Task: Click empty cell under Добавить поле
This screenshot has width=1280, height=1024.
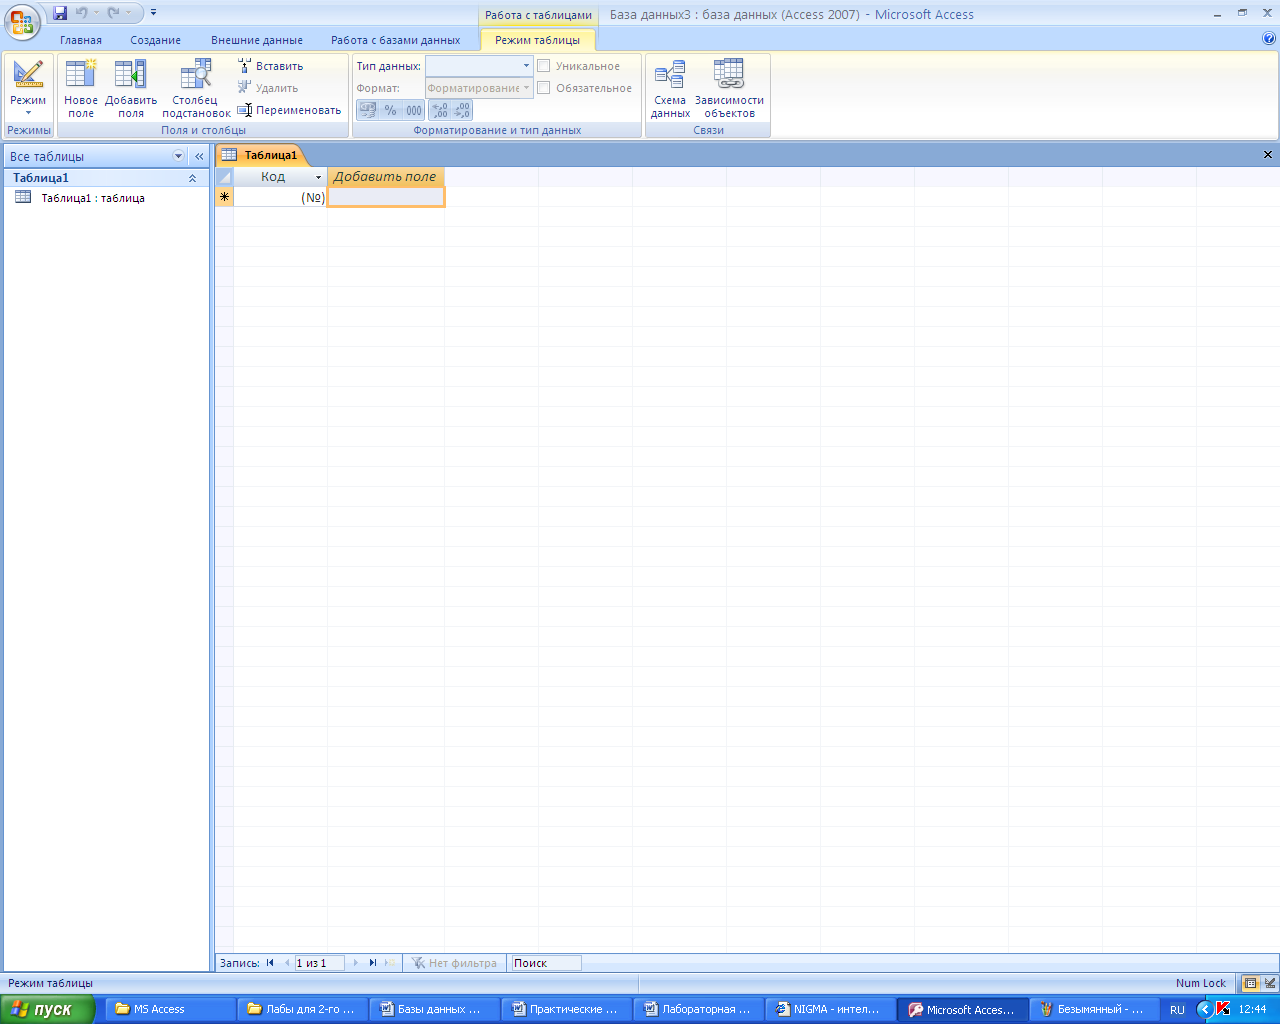Action: tap(386, 197)
